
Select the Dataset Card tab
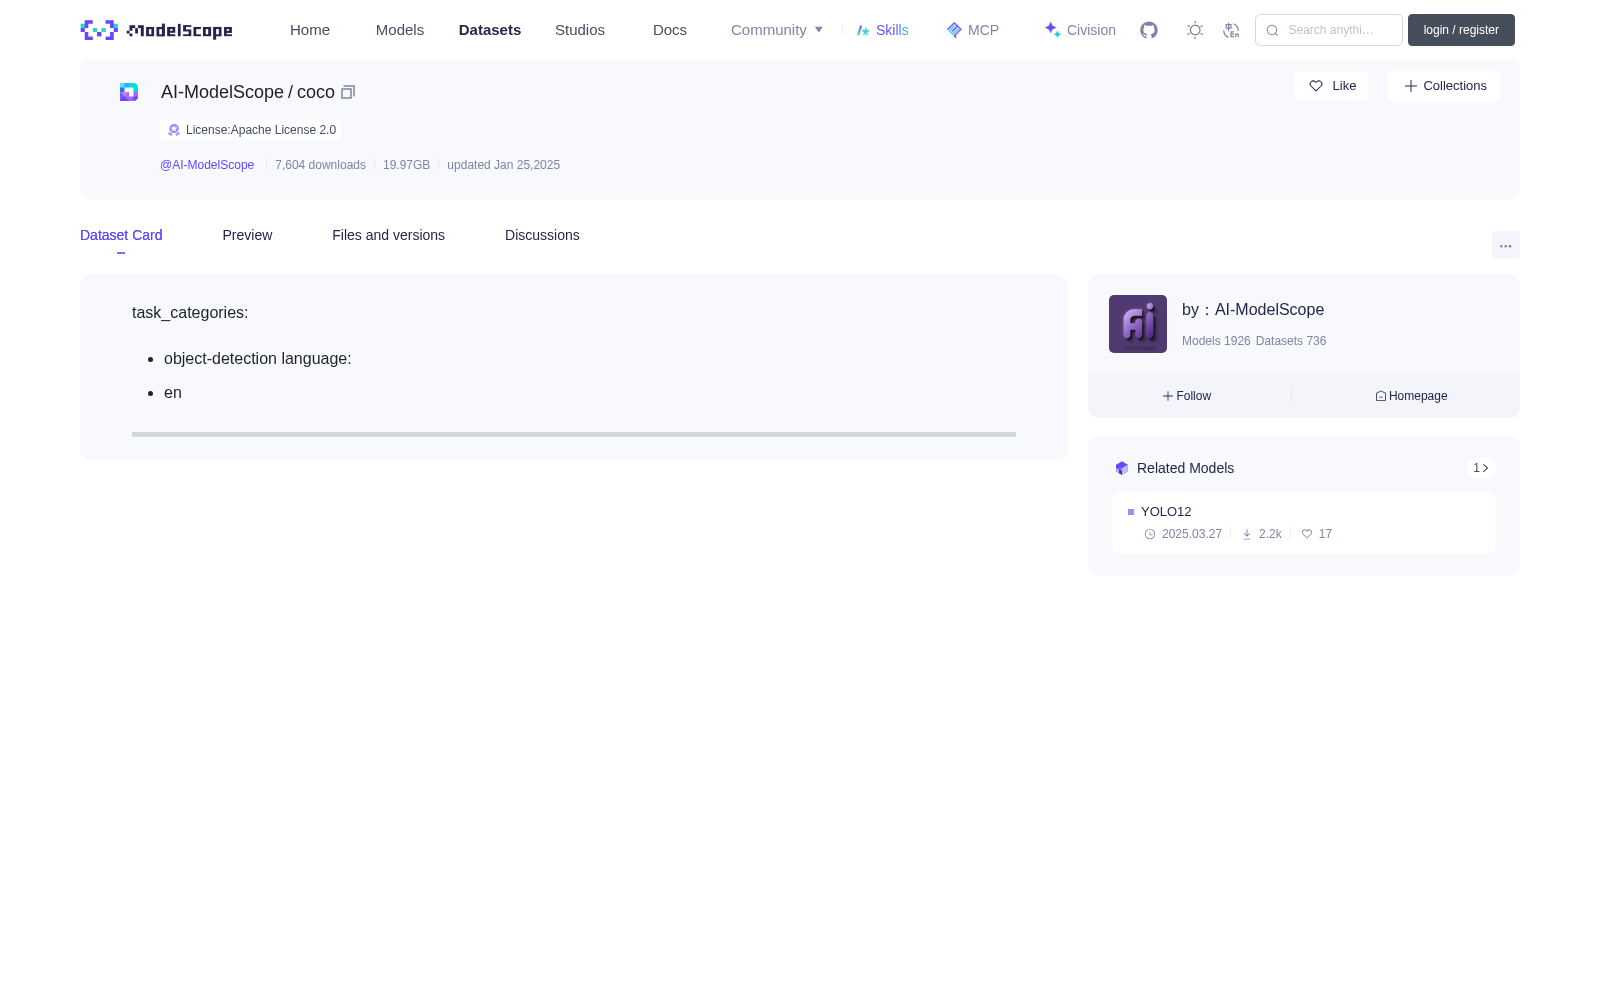click(121, 235)
